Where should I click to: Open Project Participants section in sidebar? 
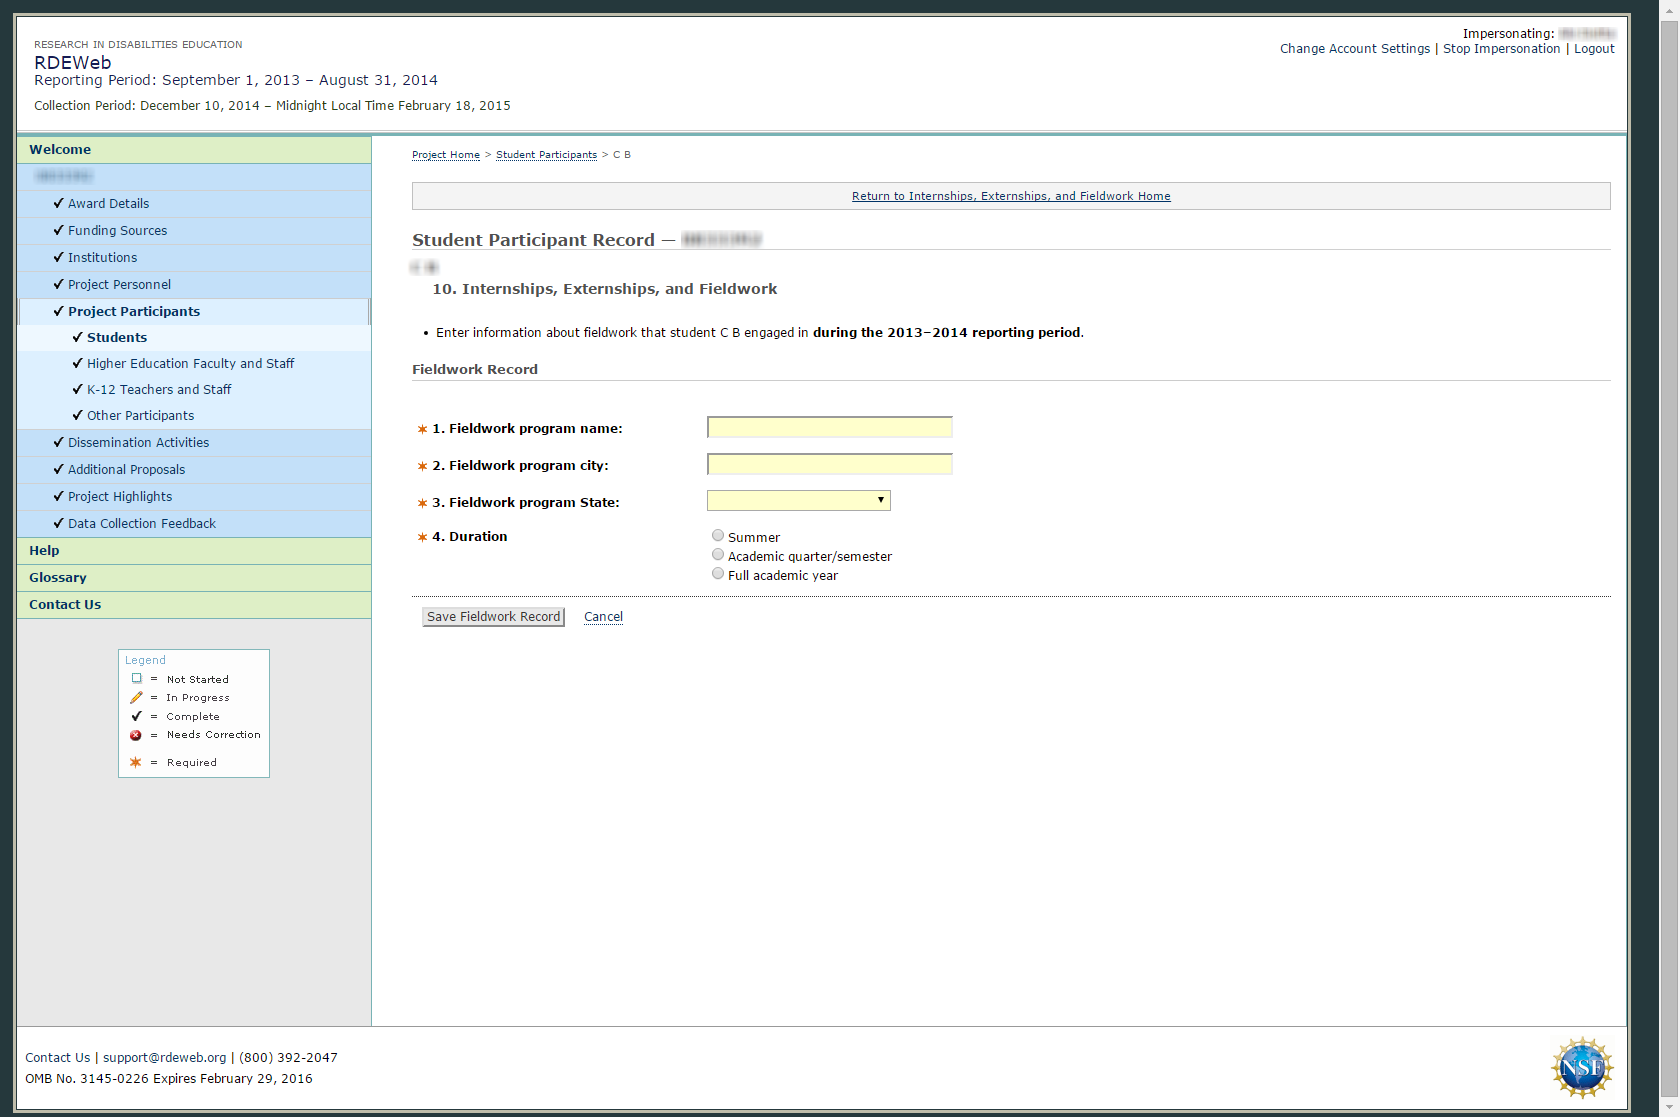pos(134,312)
